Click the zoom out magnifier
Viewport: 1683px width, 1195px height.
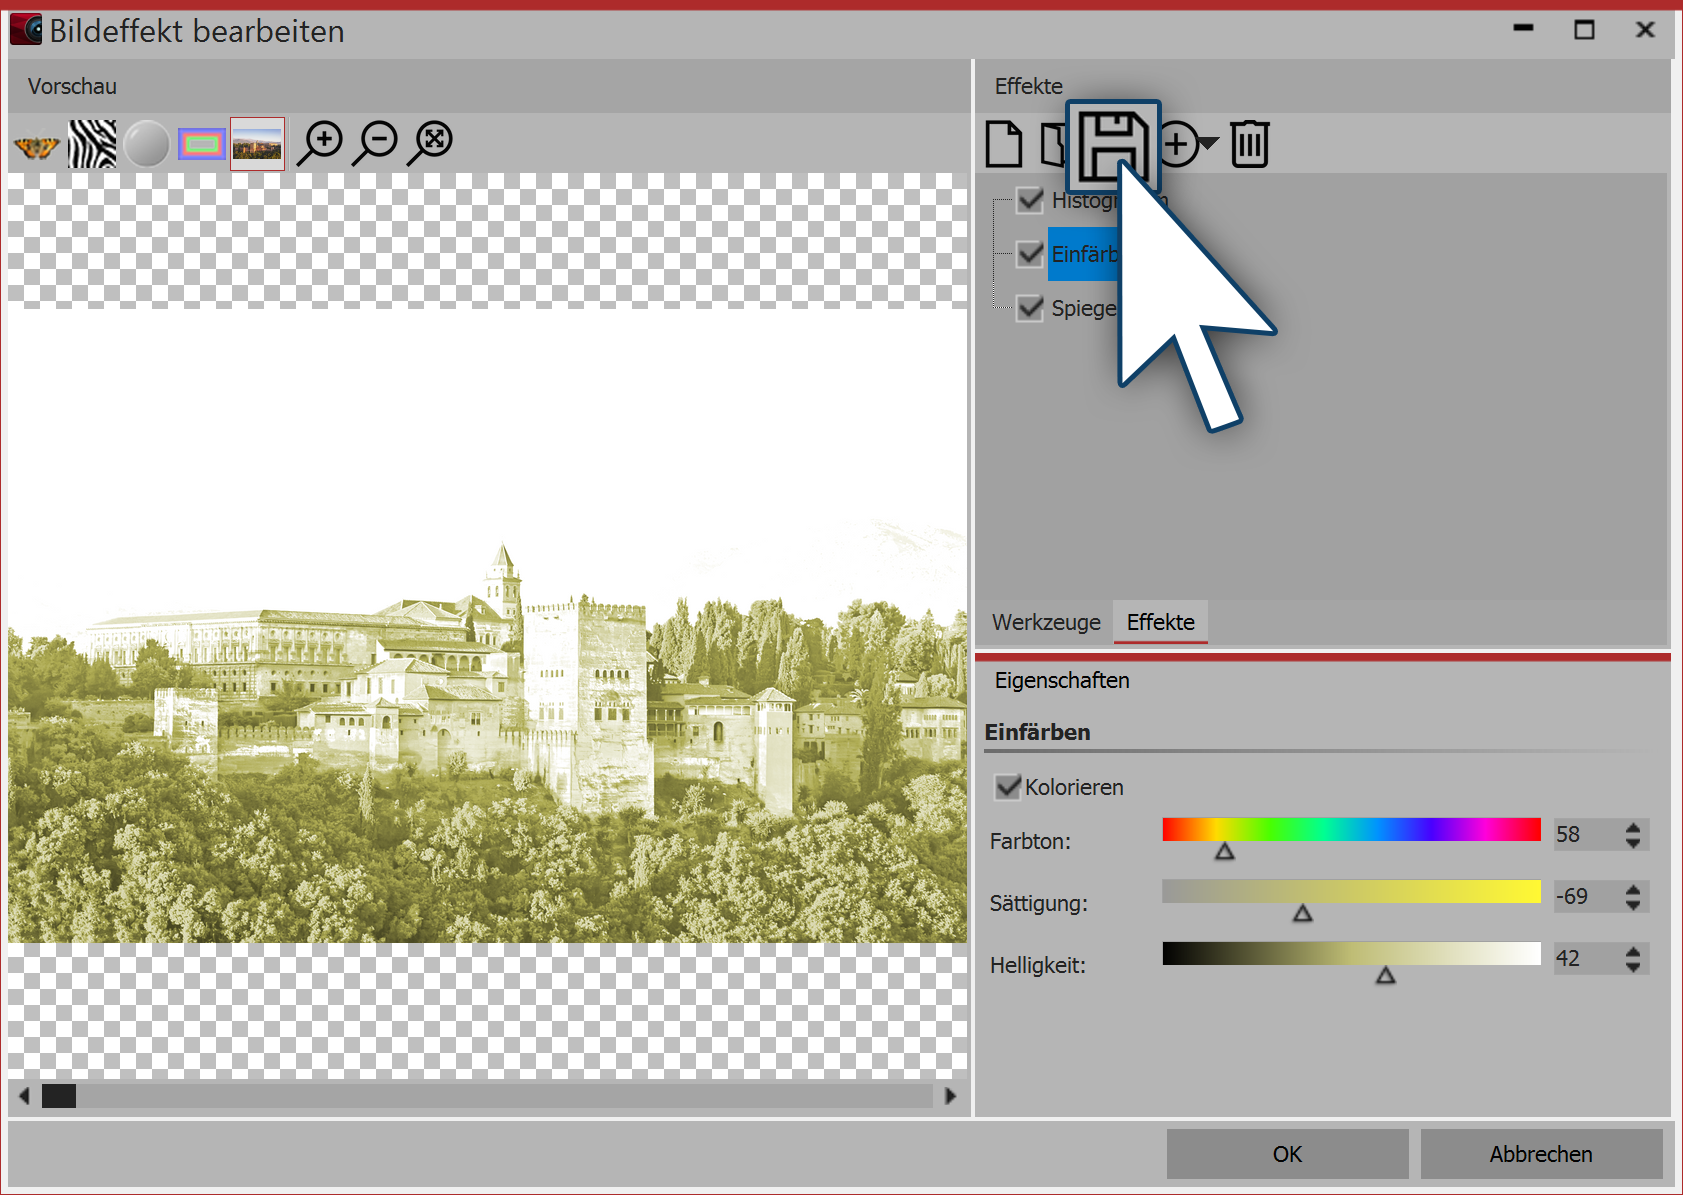click(377, 143)
